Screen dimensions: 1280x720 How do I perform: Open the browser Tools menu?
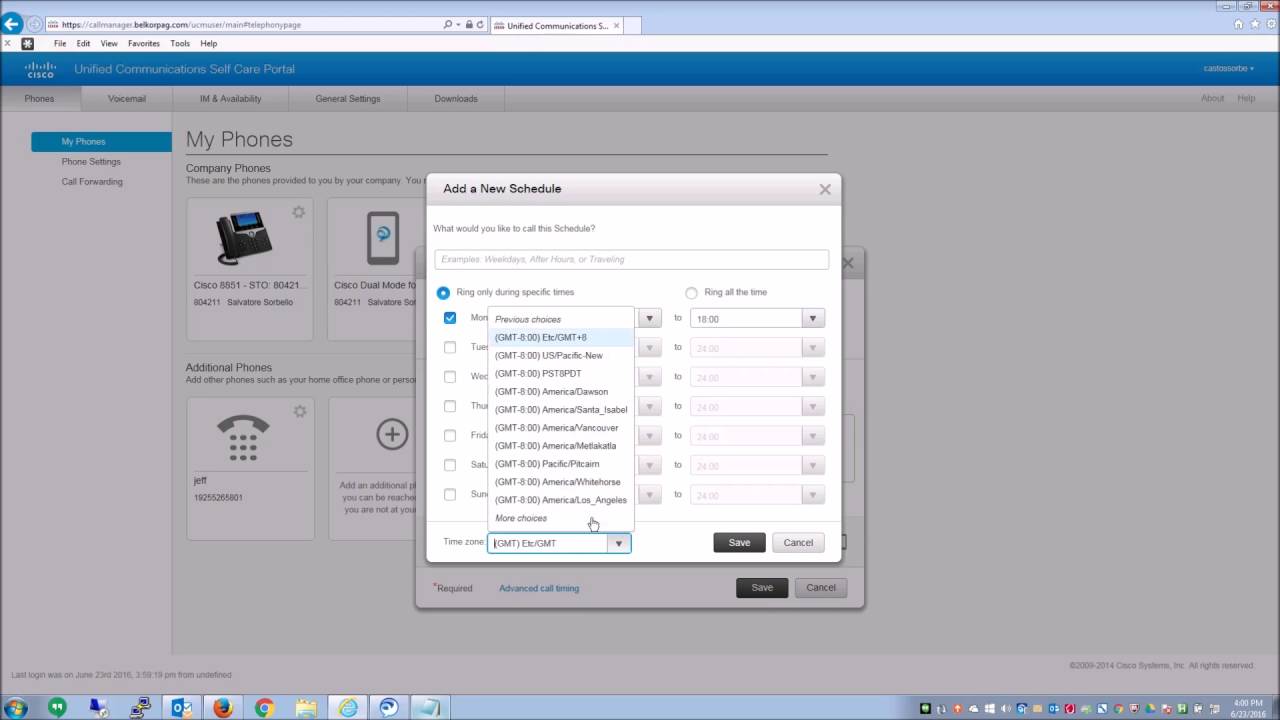pos(180,44)
